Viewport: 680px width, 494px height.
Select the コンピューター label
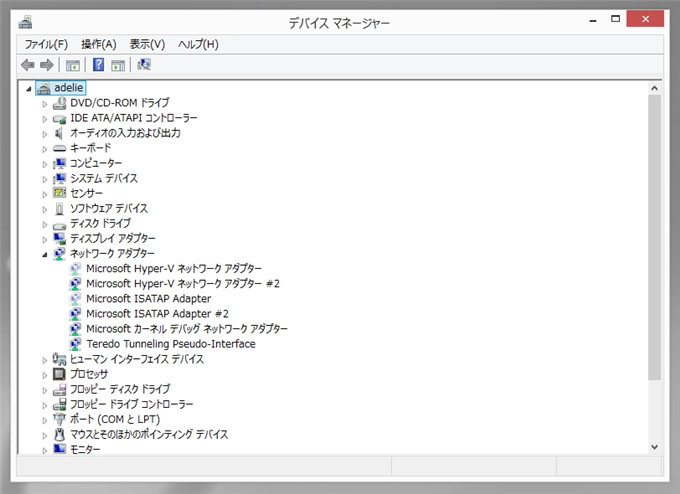coord(96,164)
